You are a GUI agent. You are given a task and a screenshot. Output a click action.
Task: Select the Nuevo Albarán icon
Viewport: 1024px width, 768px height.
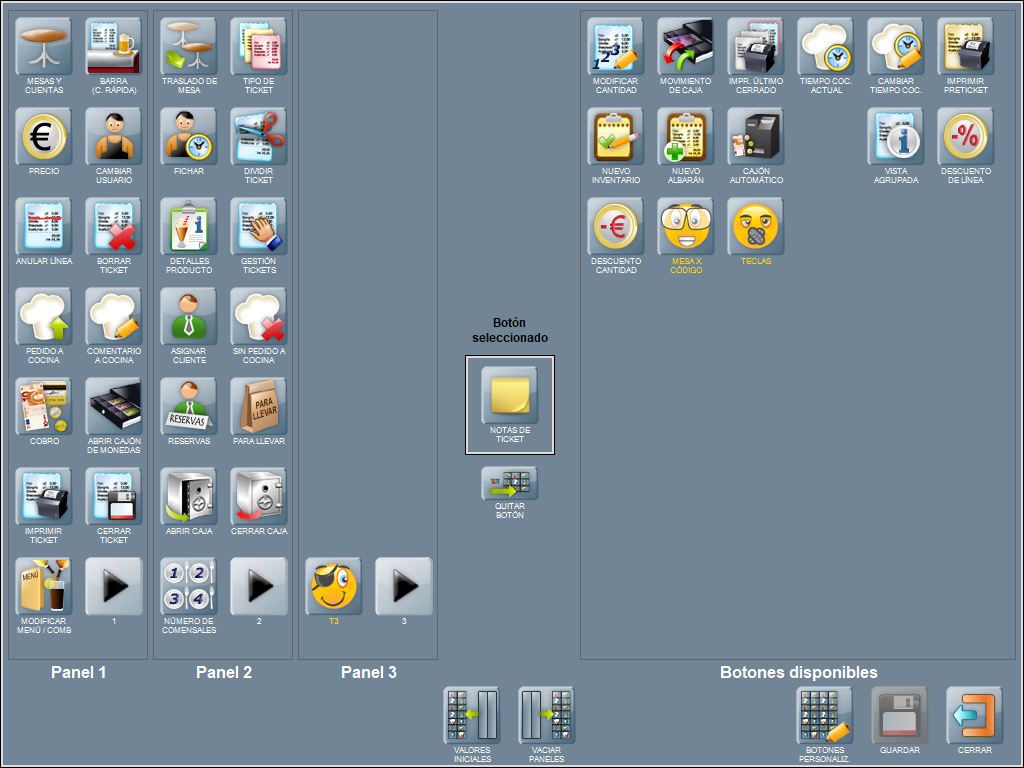[685, 136]
